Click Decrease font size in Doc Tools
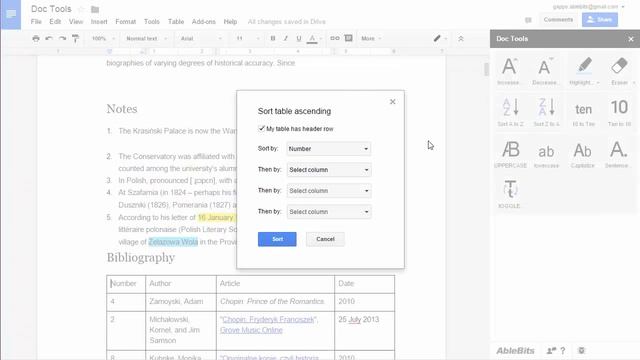640x360 pixels. click(x=545, y=71)
